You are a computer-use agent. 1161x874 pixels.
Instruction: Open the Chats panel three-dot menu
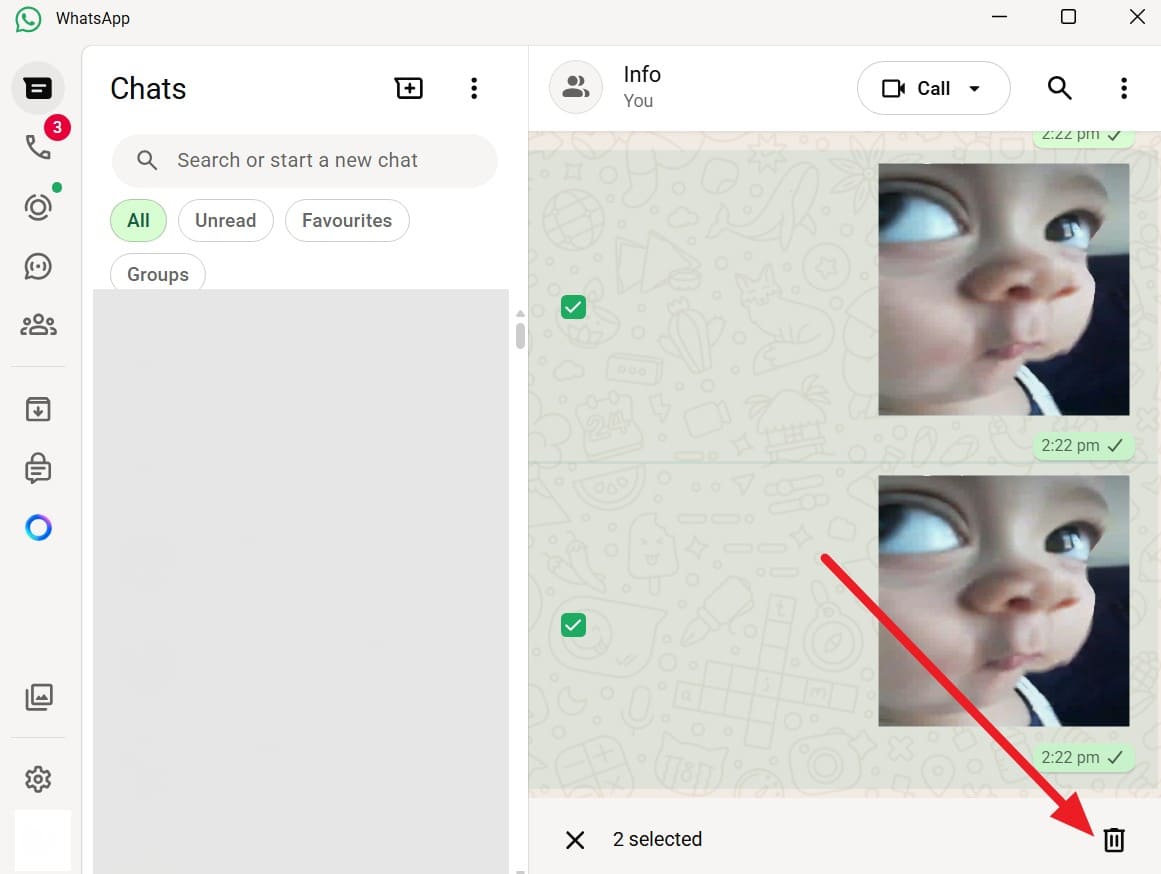(x=474, y=88)
